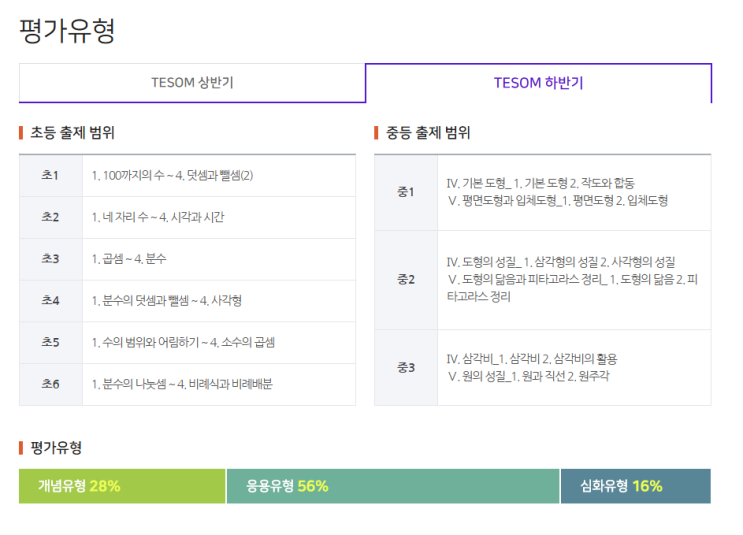The width and height of the screenshot is (743, 535).
Task: Click the 초1 grade row label
Action: tap(50, 176)
